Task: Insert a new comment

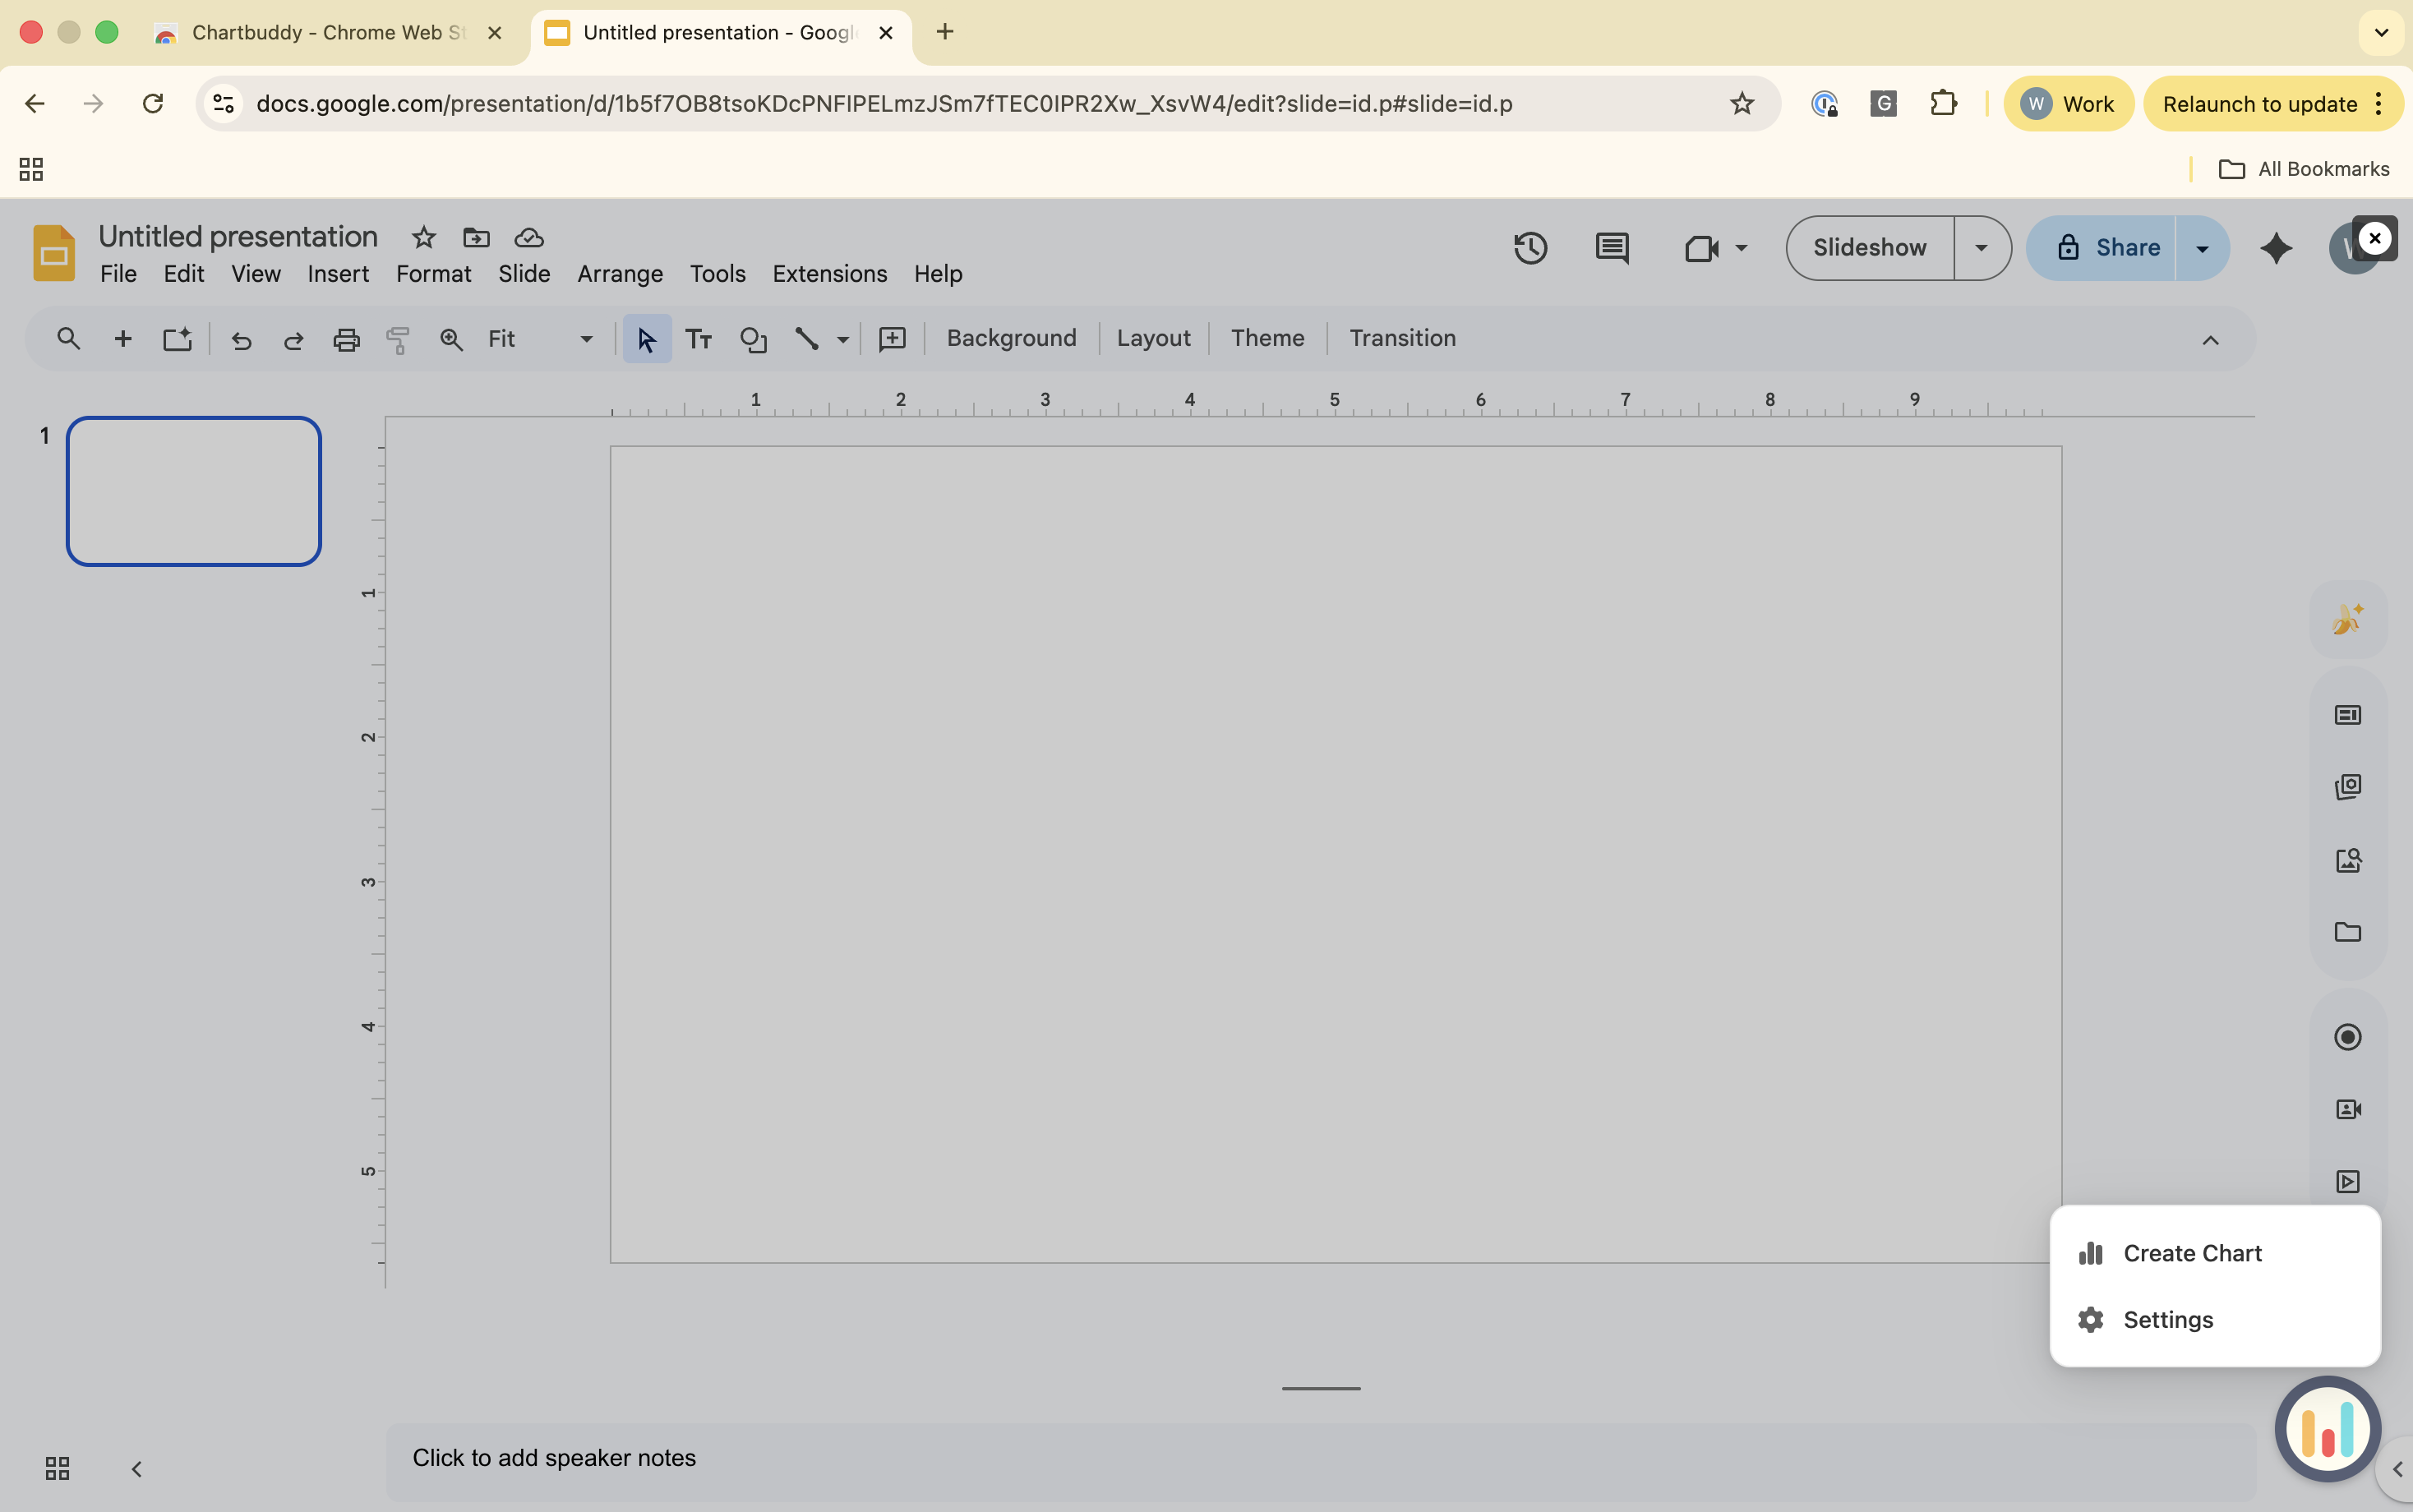Action: (892, 339)
